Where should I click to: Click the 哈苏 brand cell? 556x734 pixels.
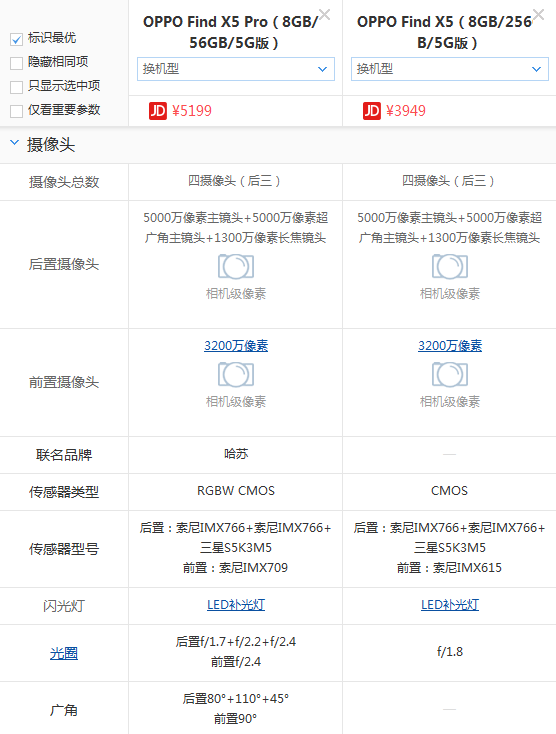[236, 454]
